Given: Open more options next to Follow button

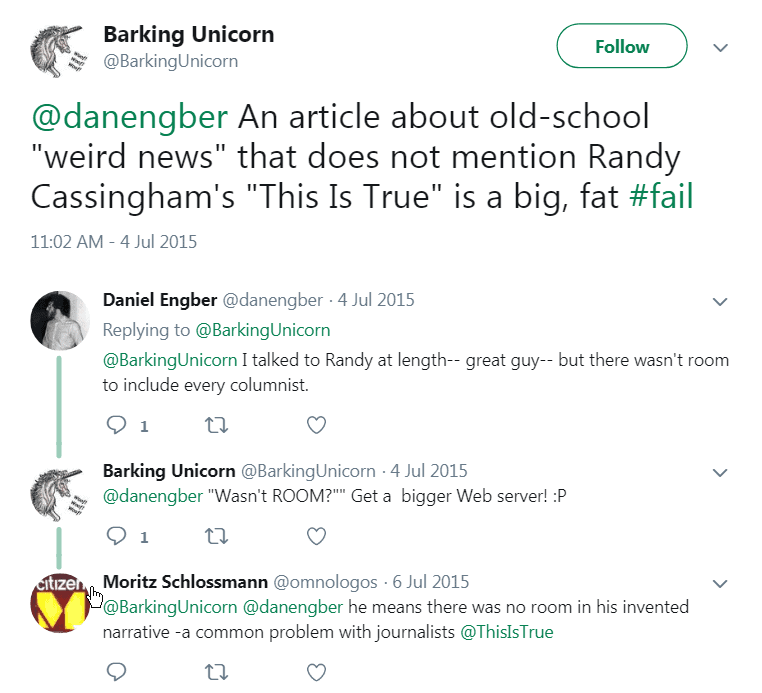Looking at the screenshot, I should (719, 47).
